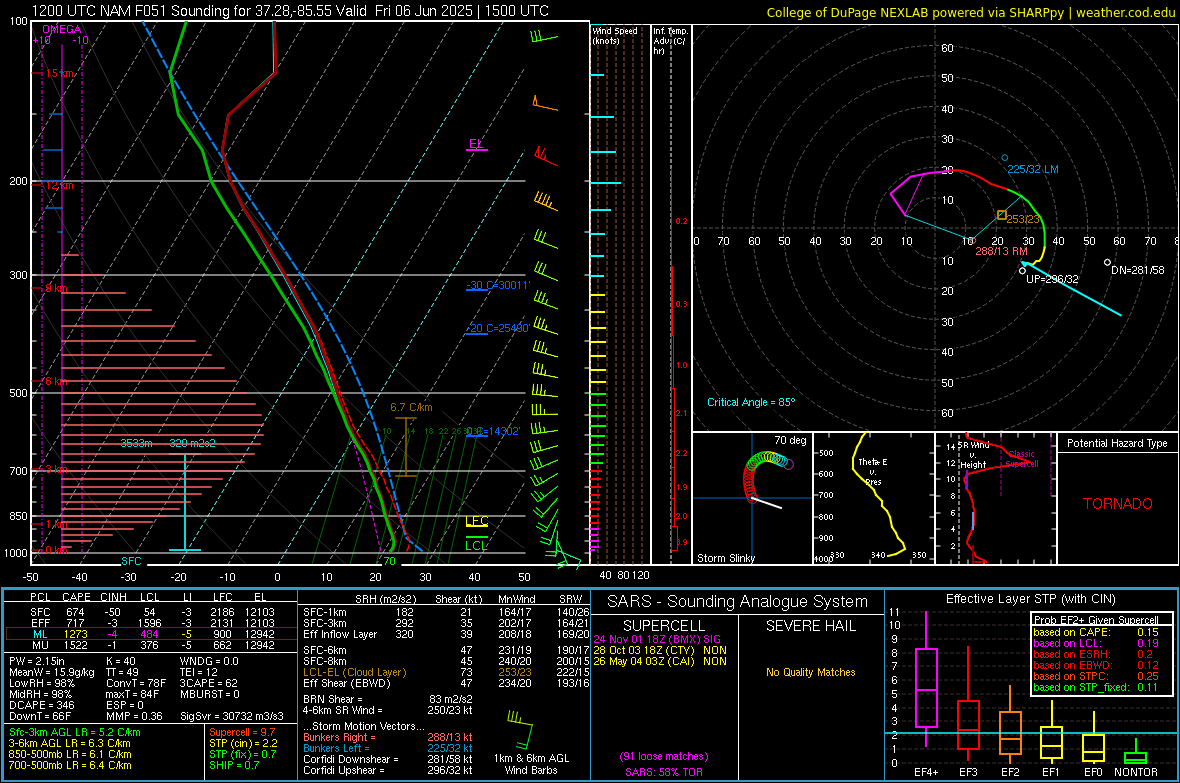This screenshot has height=783, width=1180.
Task: Click the cyan SFC label below skew-T
Action: (x=131, y=561)
